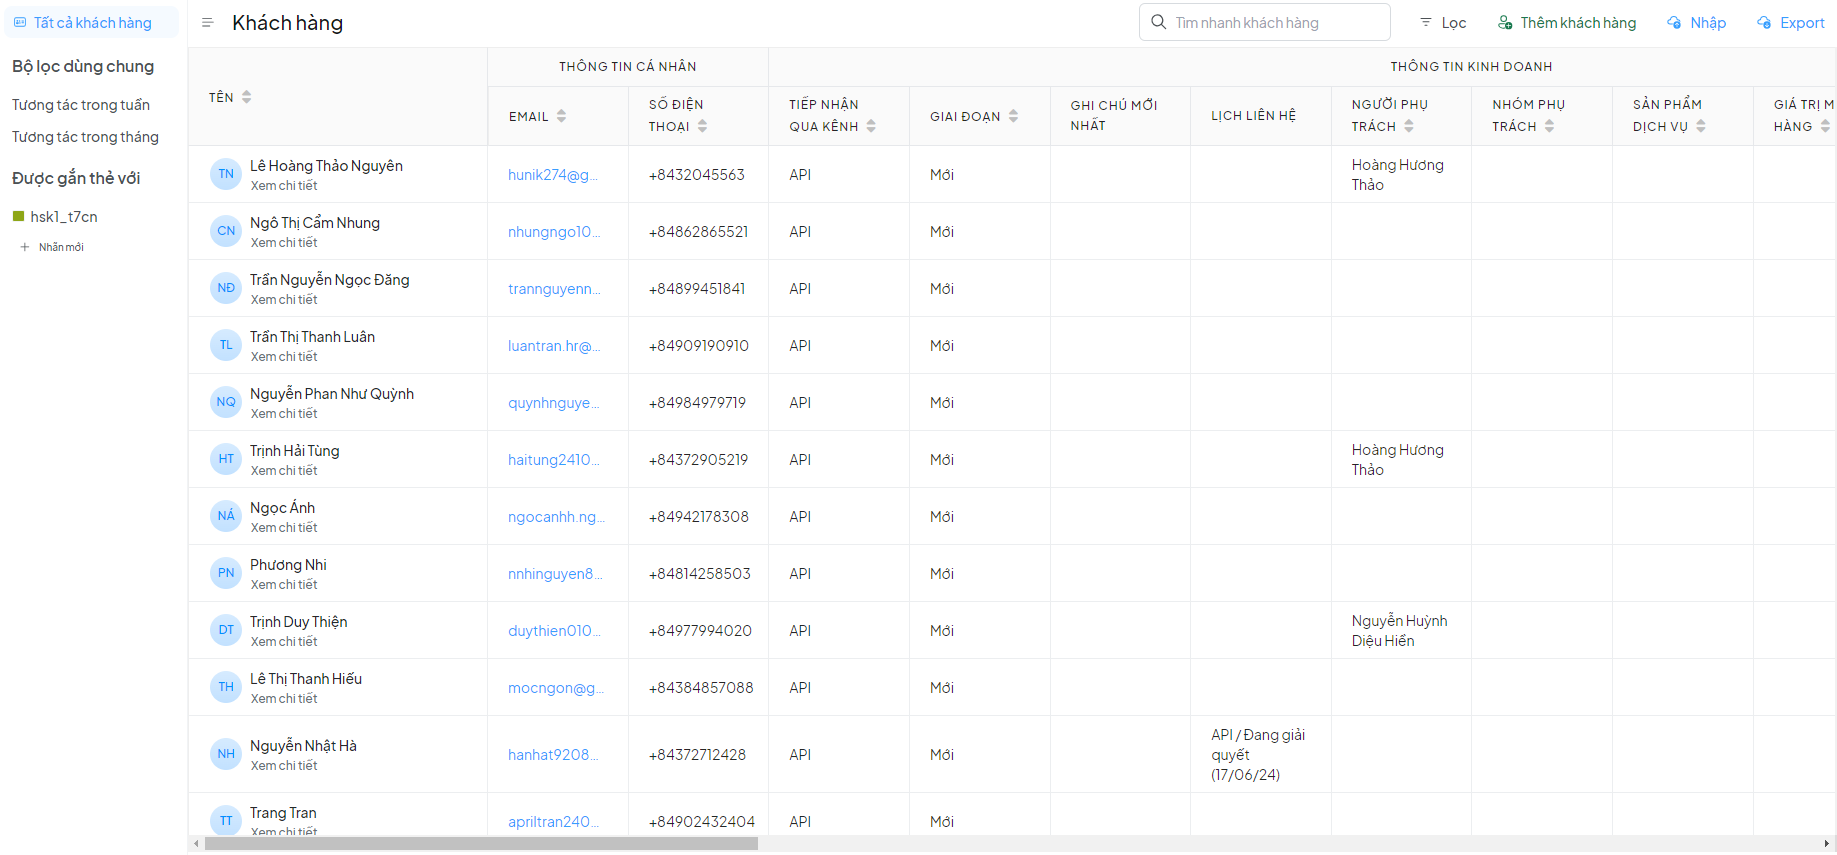
Task: Choose Tương tác trong tháng filter
Action: pyautogui.click(x=85, y=137)
